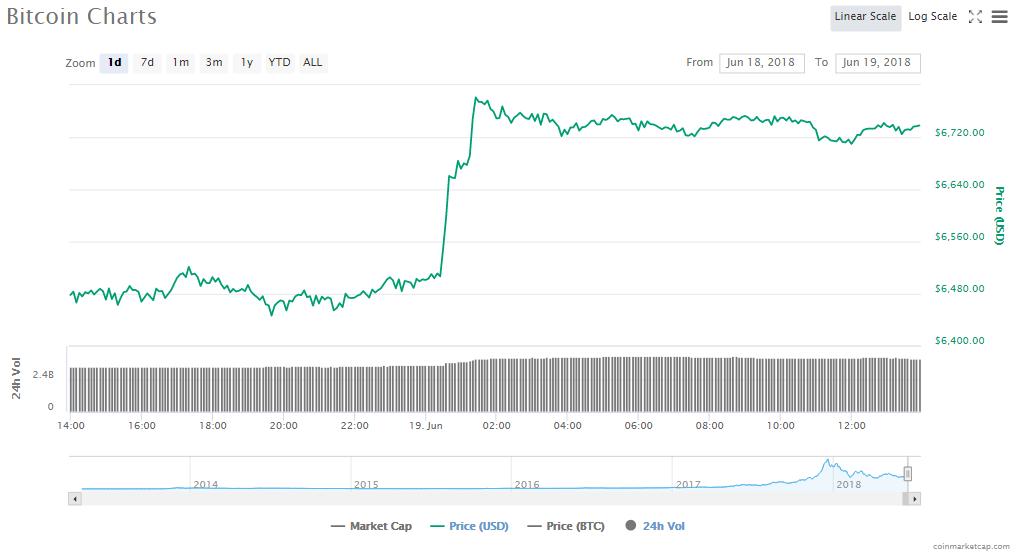The image size is (1019, 558).
Task: Zoom chart to YTD
Action: coord(279,63)
